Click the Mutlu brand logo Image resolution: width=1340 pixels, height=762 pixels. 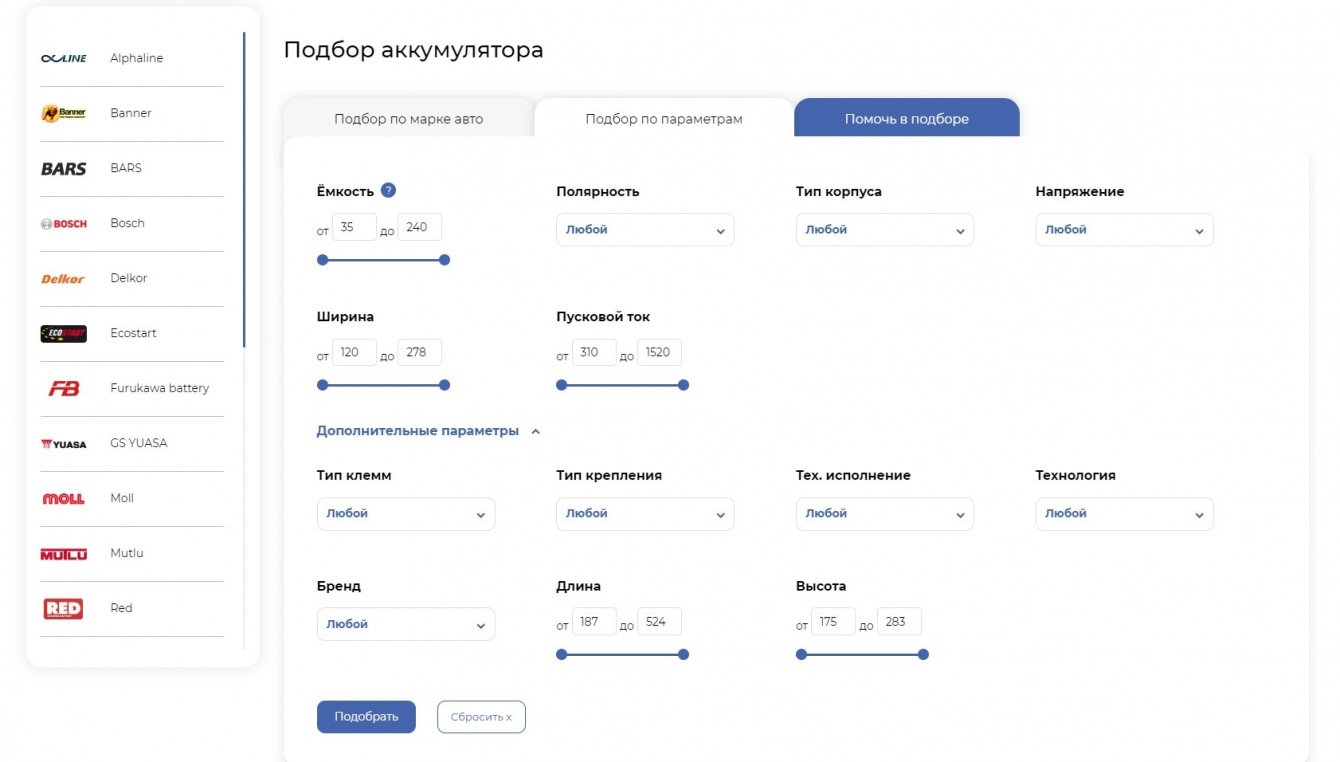click(64, 554)
